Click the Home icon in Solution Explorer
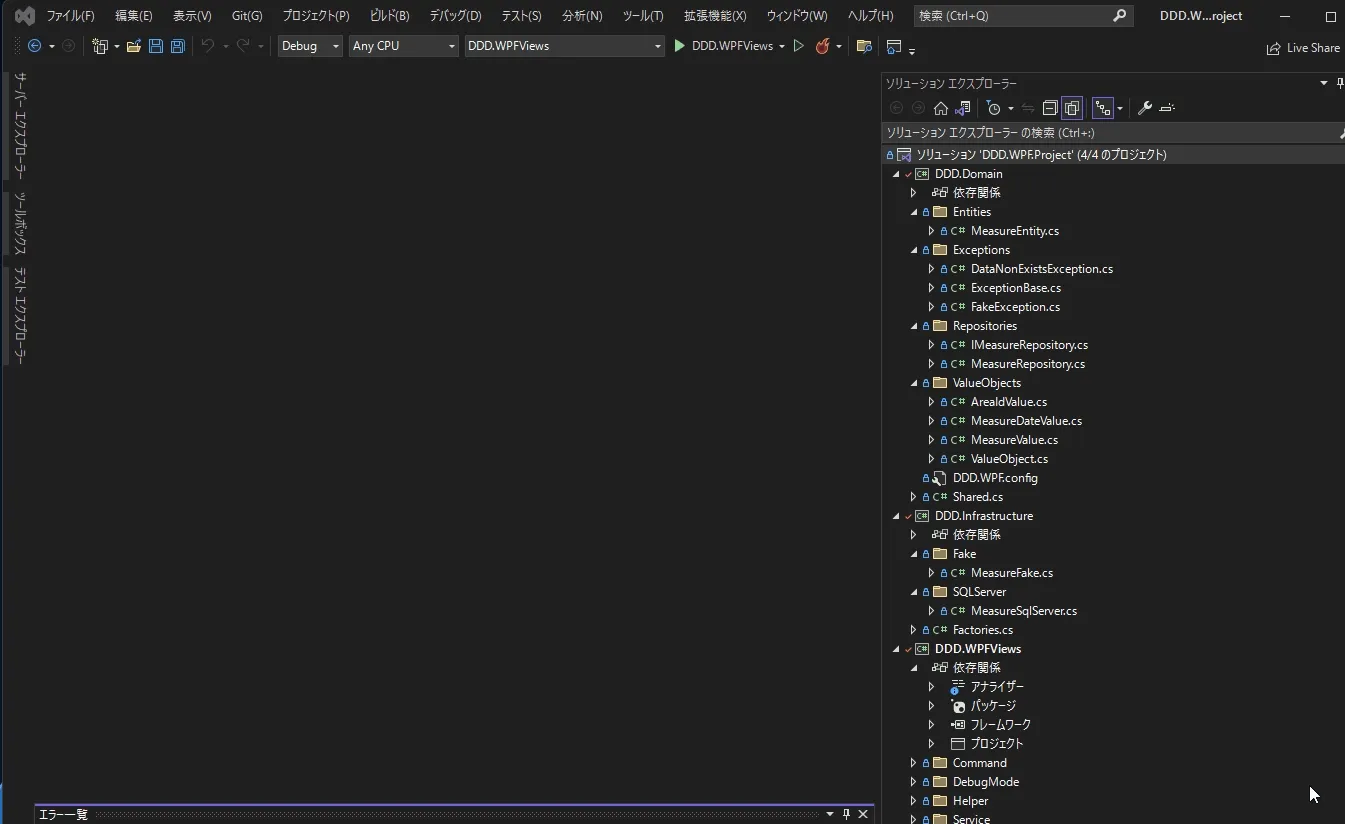Viewport: 1345px width, 824px height. (941, 108)
